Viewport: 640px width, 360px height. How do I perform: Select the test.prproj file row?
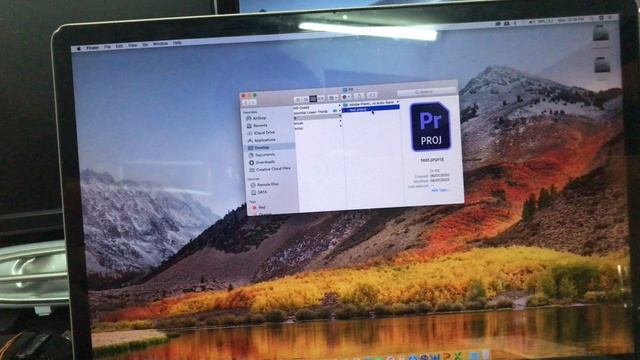tap(371, 109)
